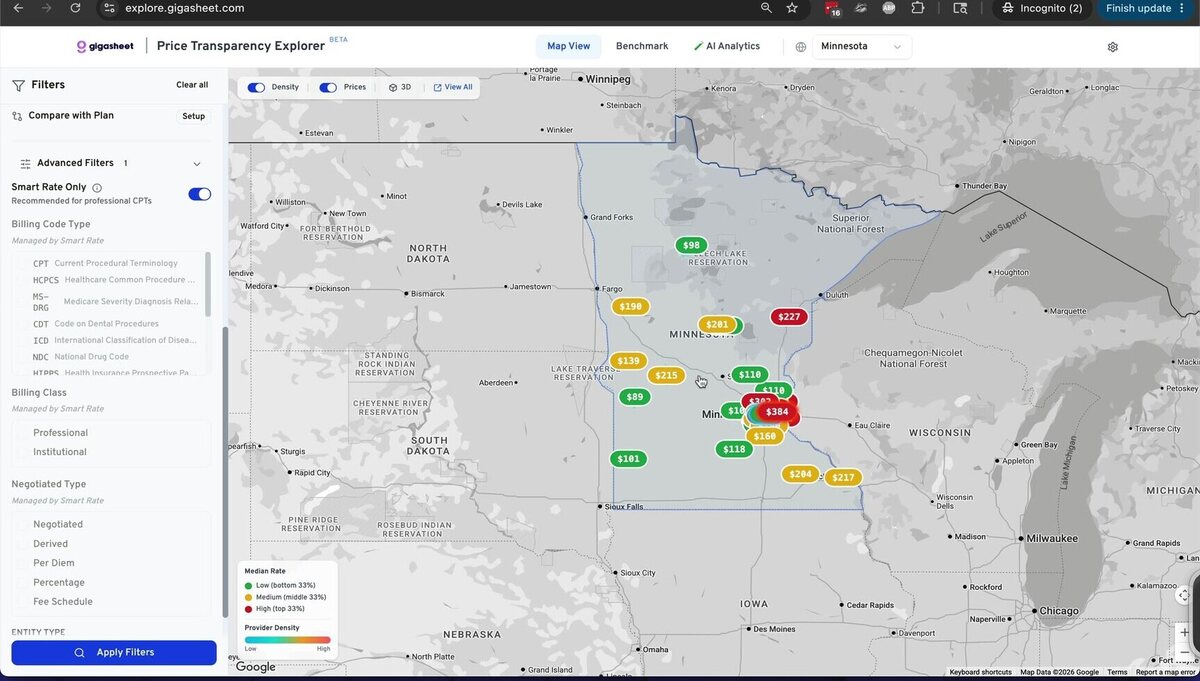Go back in browser history
The height and width of the screenshot is (681, 1200).
click(x=17, y=8)
